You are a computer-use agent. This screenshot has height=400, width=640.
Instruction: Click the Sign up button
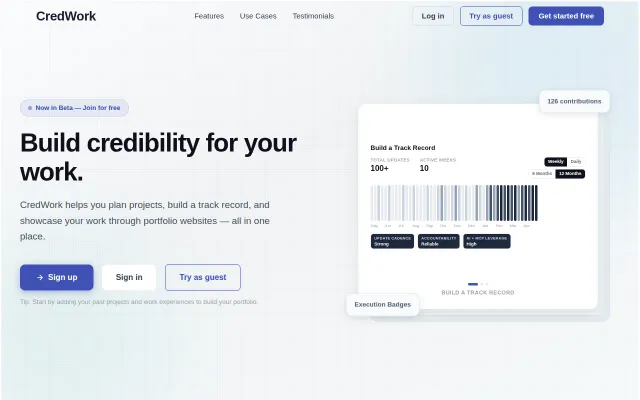coord(57,277)
